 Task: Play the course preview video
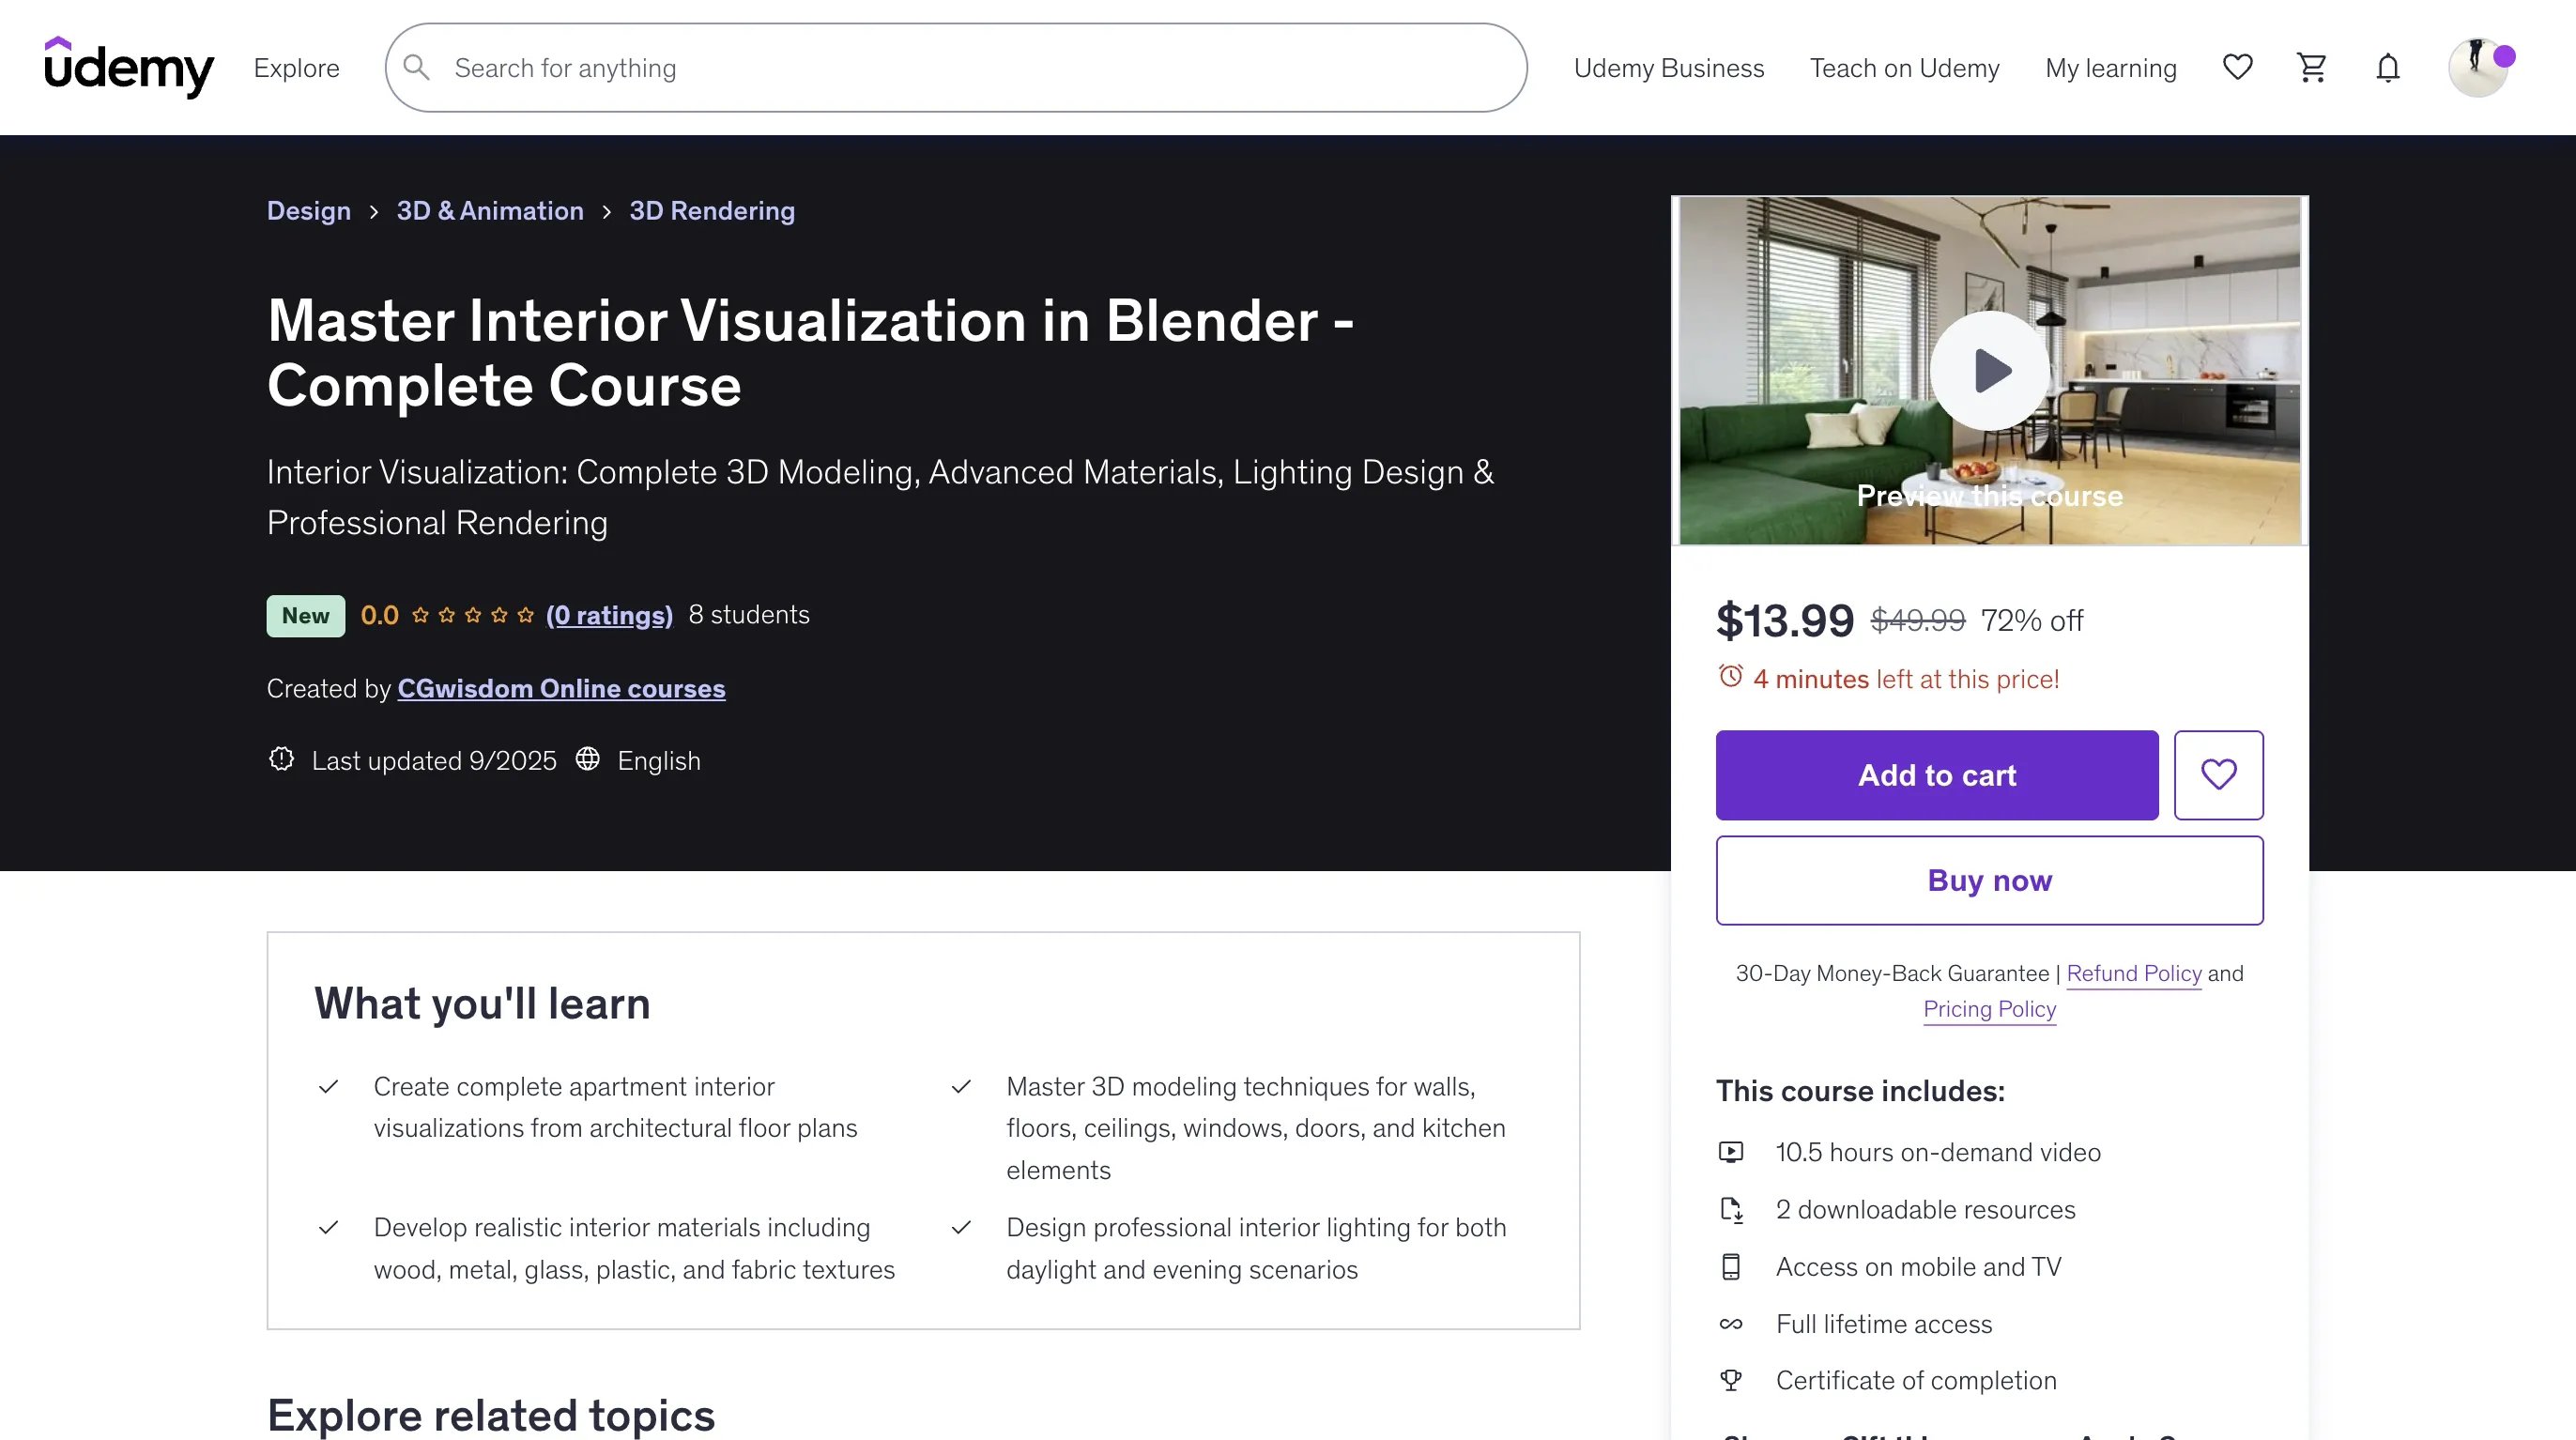click(1989, 371)
